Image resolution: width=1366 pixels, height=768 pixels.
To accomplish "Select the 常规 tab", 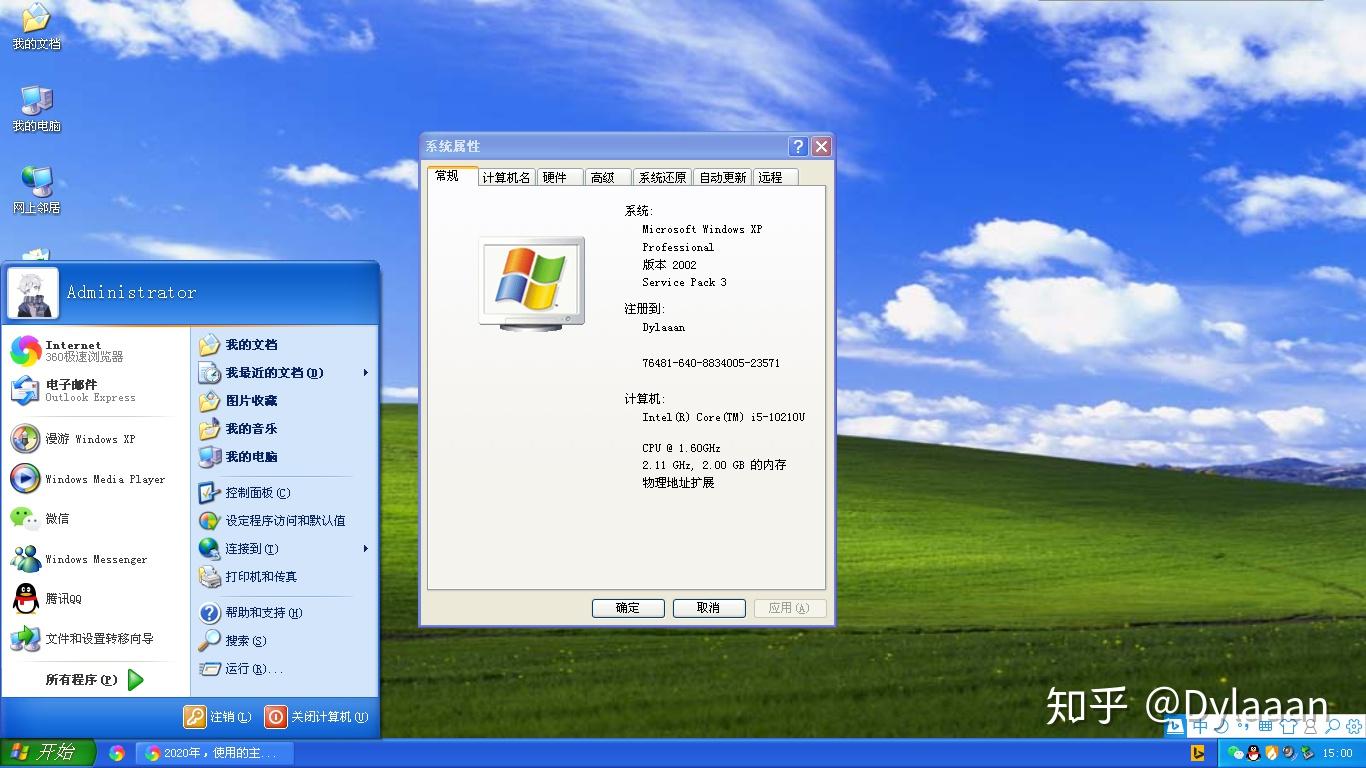I will [x=452, y=176].
